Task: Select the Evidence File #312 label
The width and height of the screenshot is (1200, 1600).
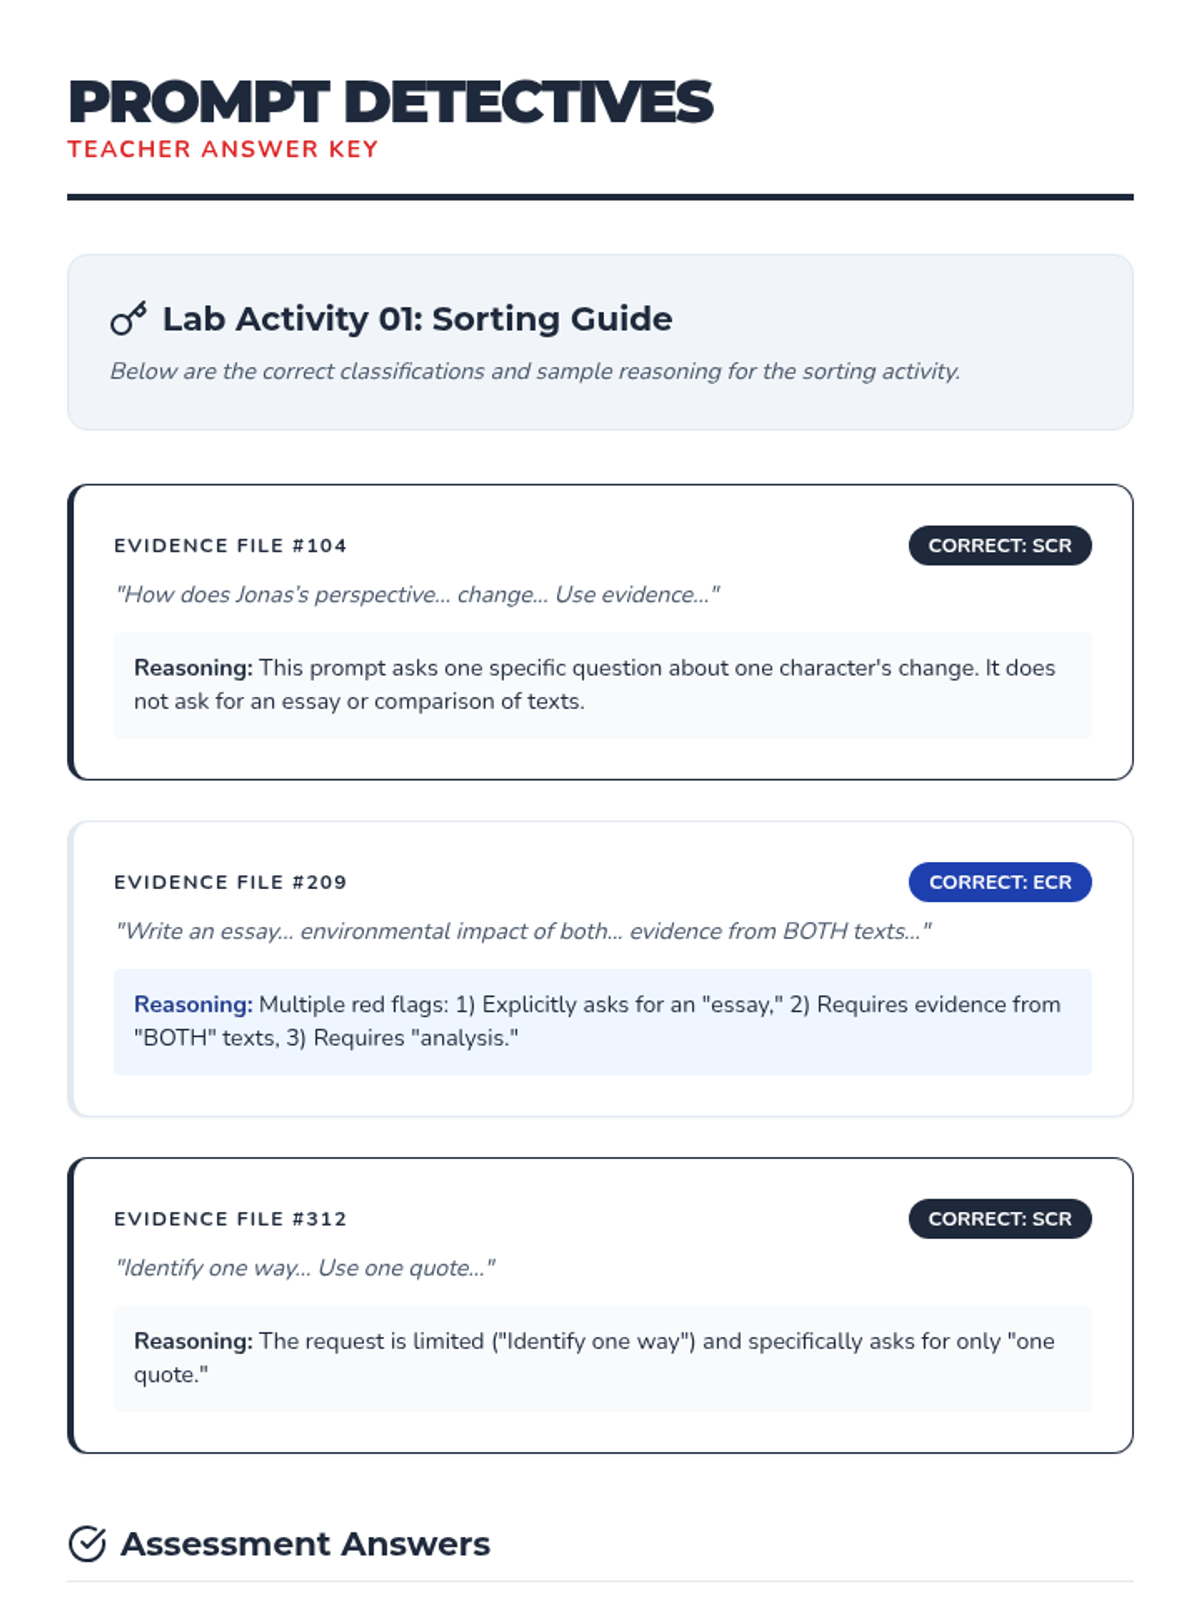Action: pos(230,1219)
